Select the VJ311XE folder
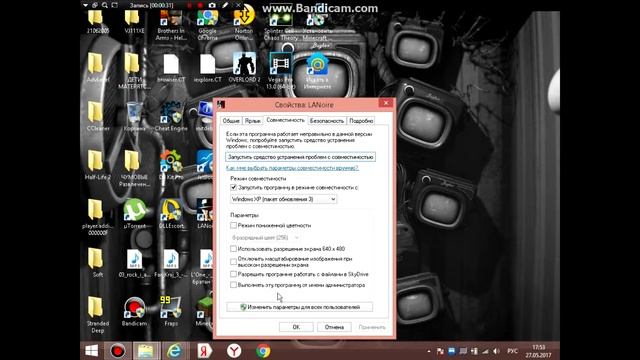 (134, 22)
